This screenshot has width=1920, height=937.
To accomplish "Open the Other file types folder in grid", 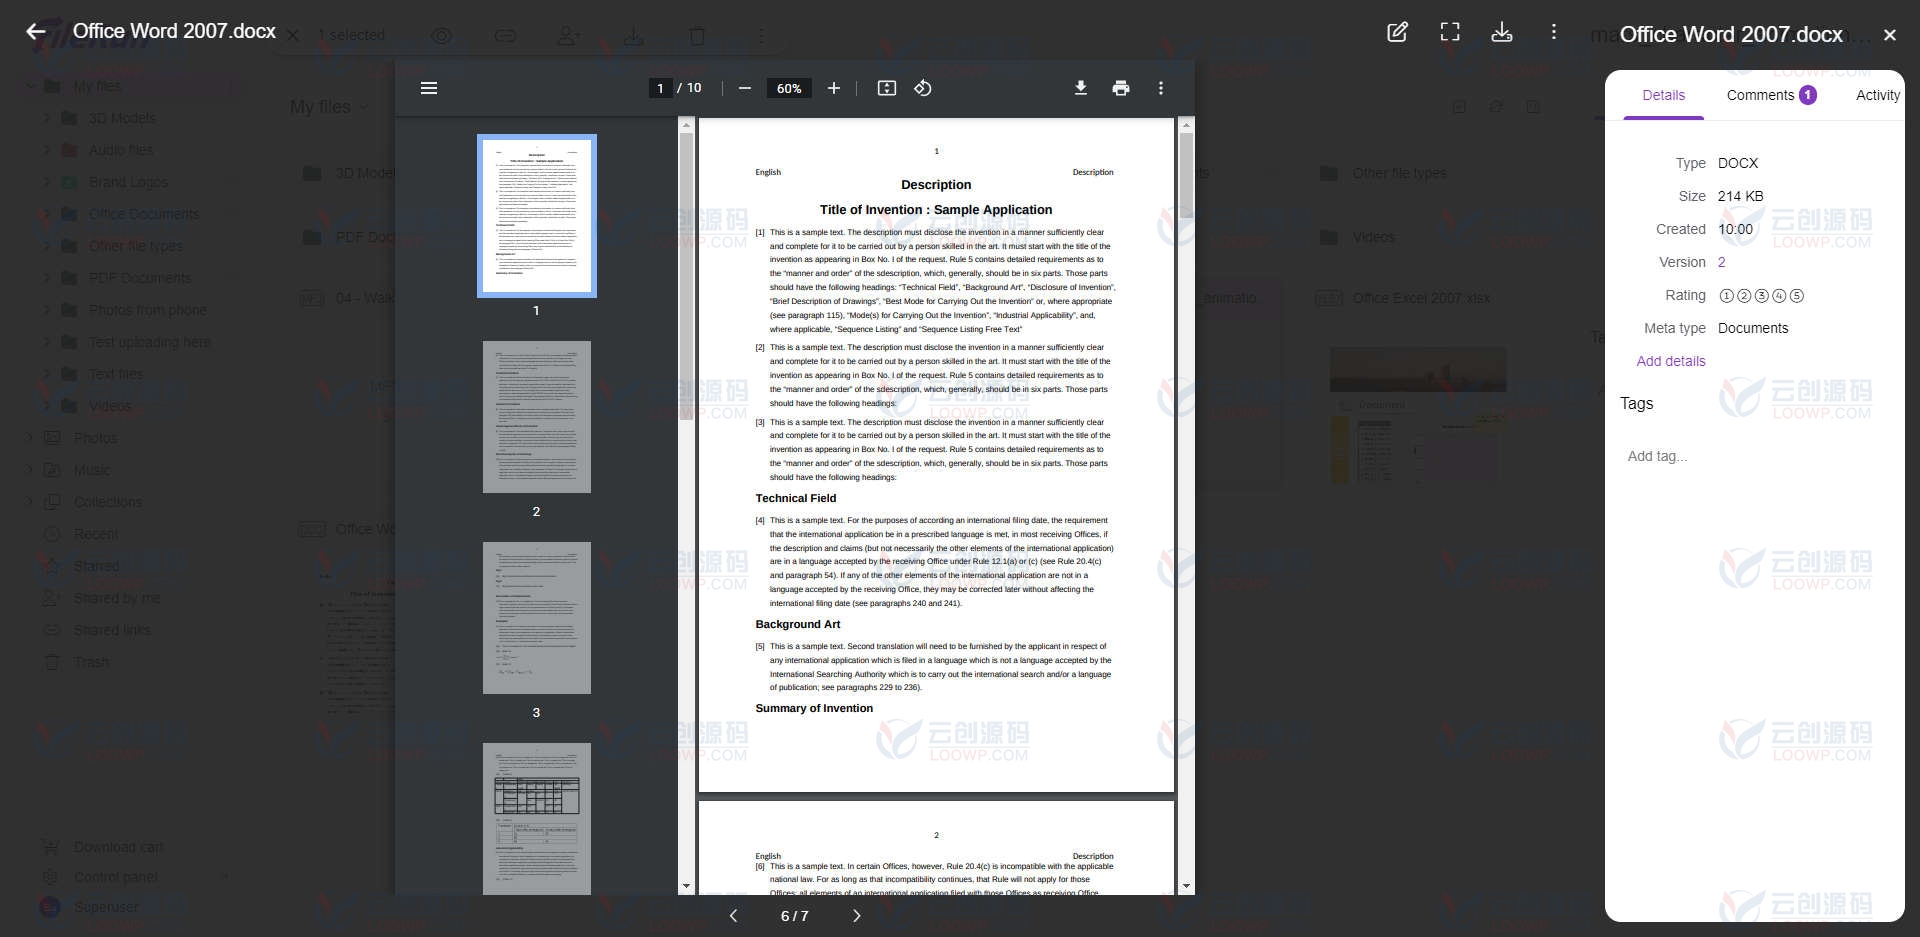I will point(1399,173).
